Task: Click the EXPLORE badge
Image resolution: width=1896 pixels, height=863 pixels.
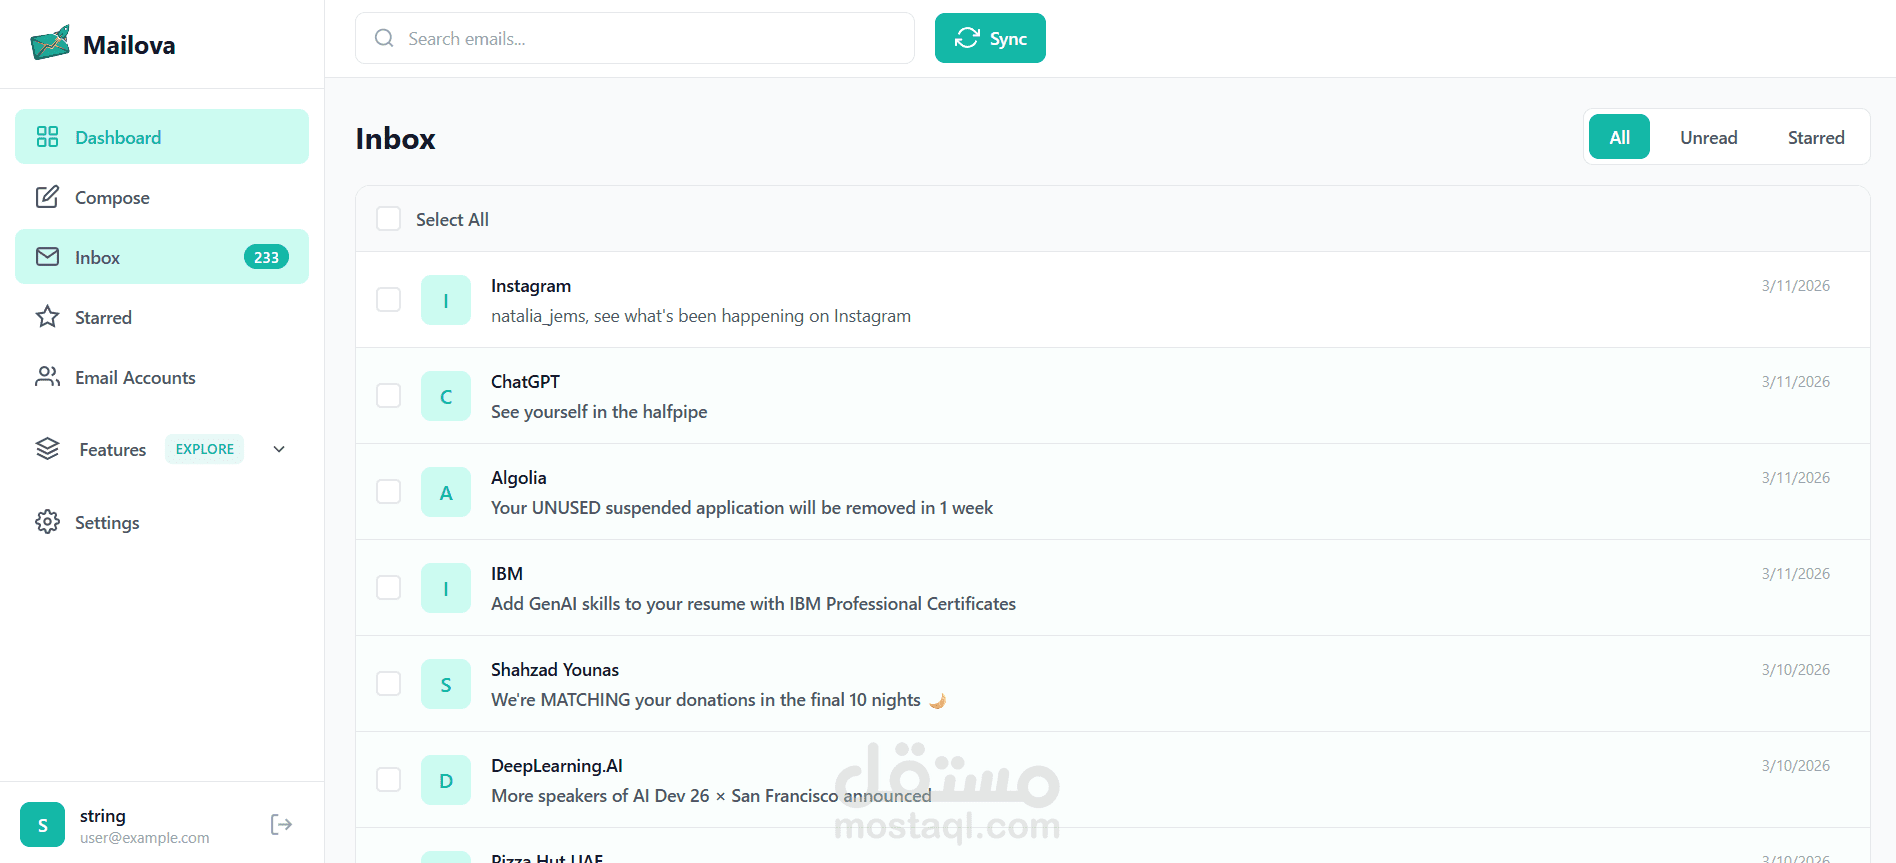Action: pyautogui.click(x=205, y=449)
